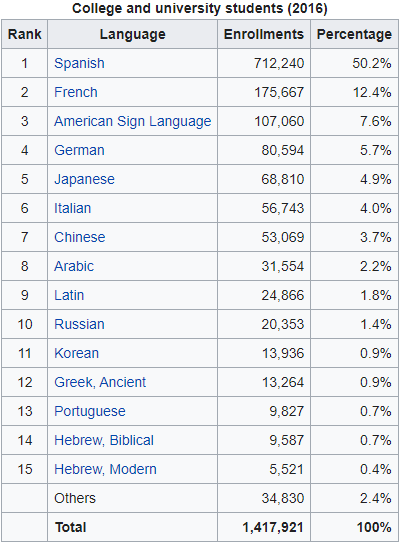Follow the Hebrew, Modern link
Screen dimensions: 400x542
pos(105,469)
